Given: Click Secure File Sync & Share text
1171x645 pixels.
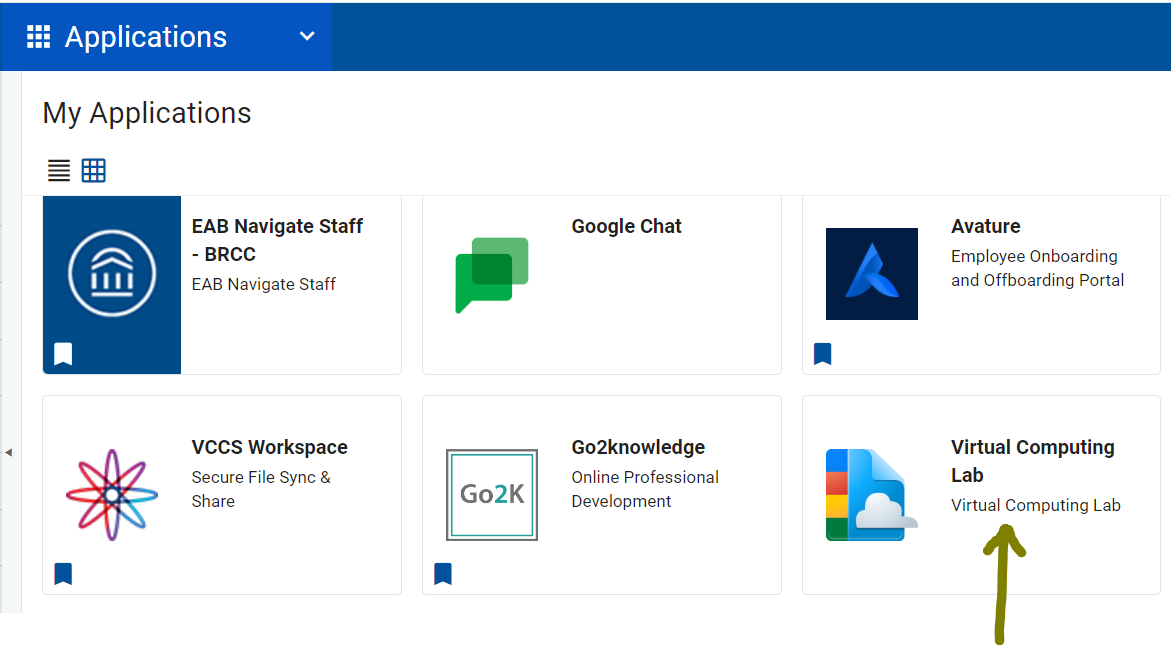Looking at the screenshot, I should [x=261, y=489].
